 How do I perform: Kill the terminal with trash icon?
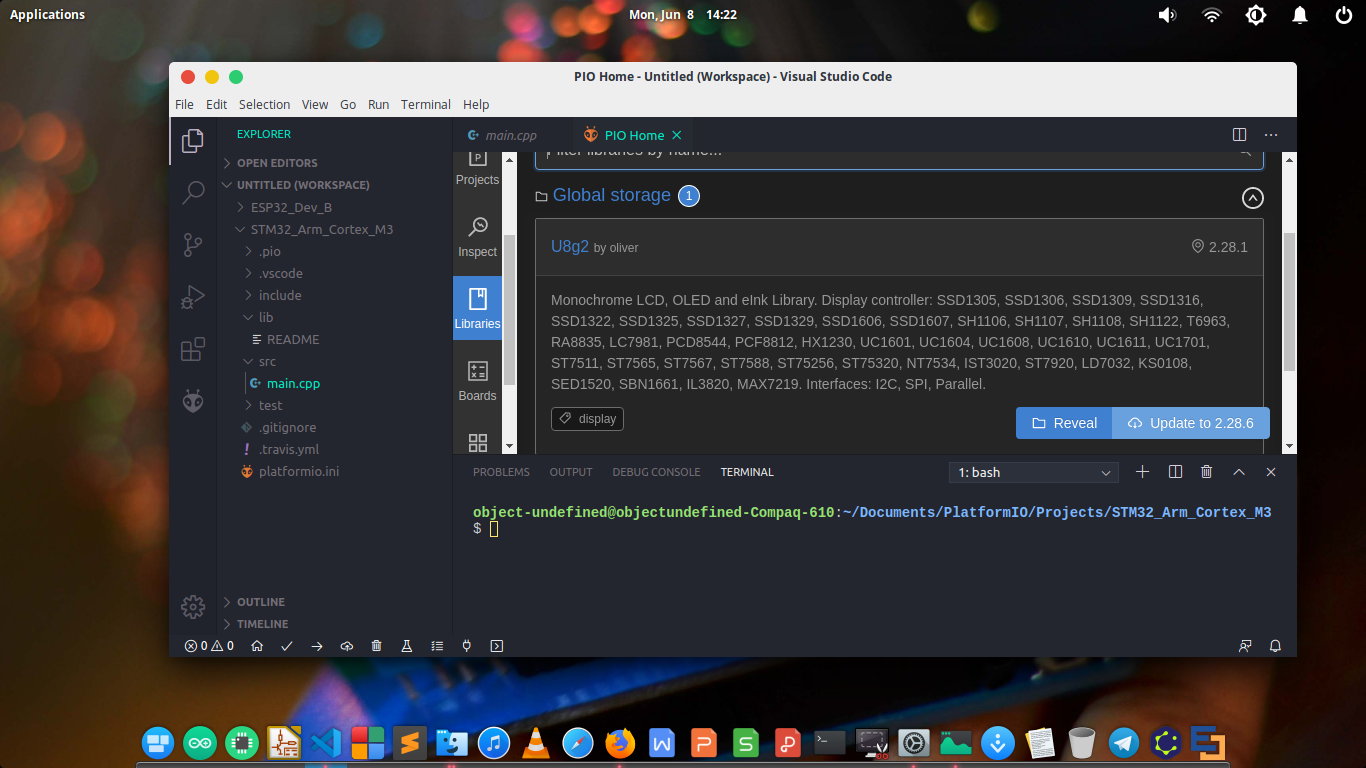(1207, 472)
